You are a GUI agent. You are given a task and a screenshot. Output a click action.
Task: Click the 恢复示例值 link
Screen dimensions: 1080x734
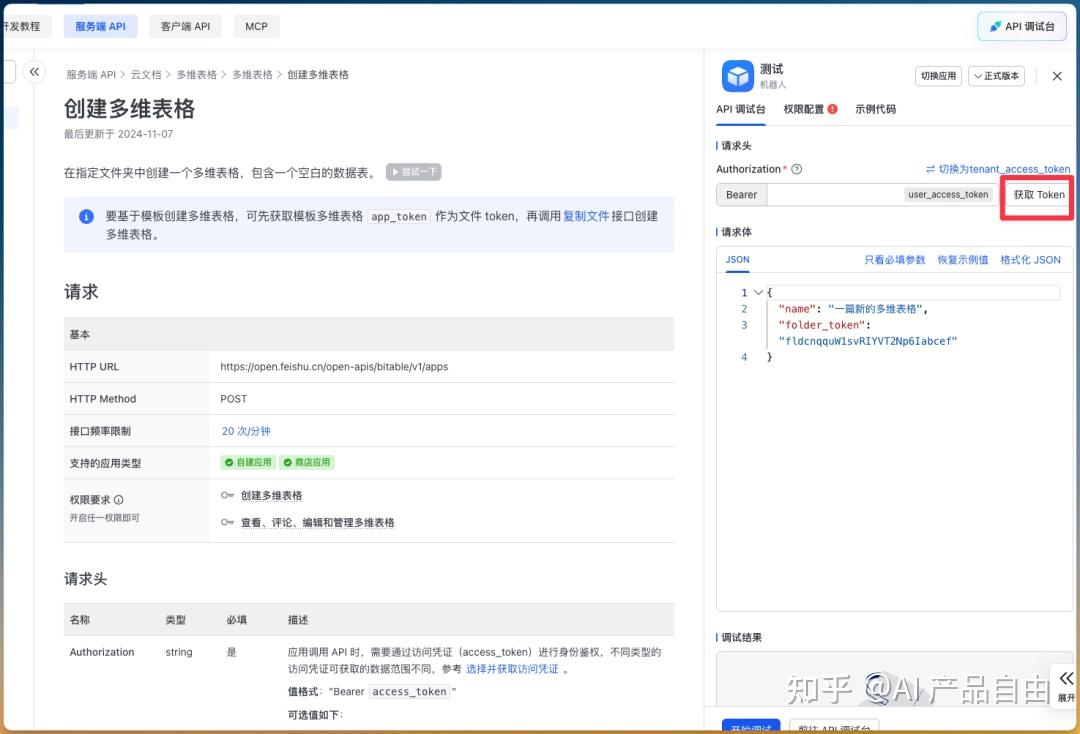point(963,260)
